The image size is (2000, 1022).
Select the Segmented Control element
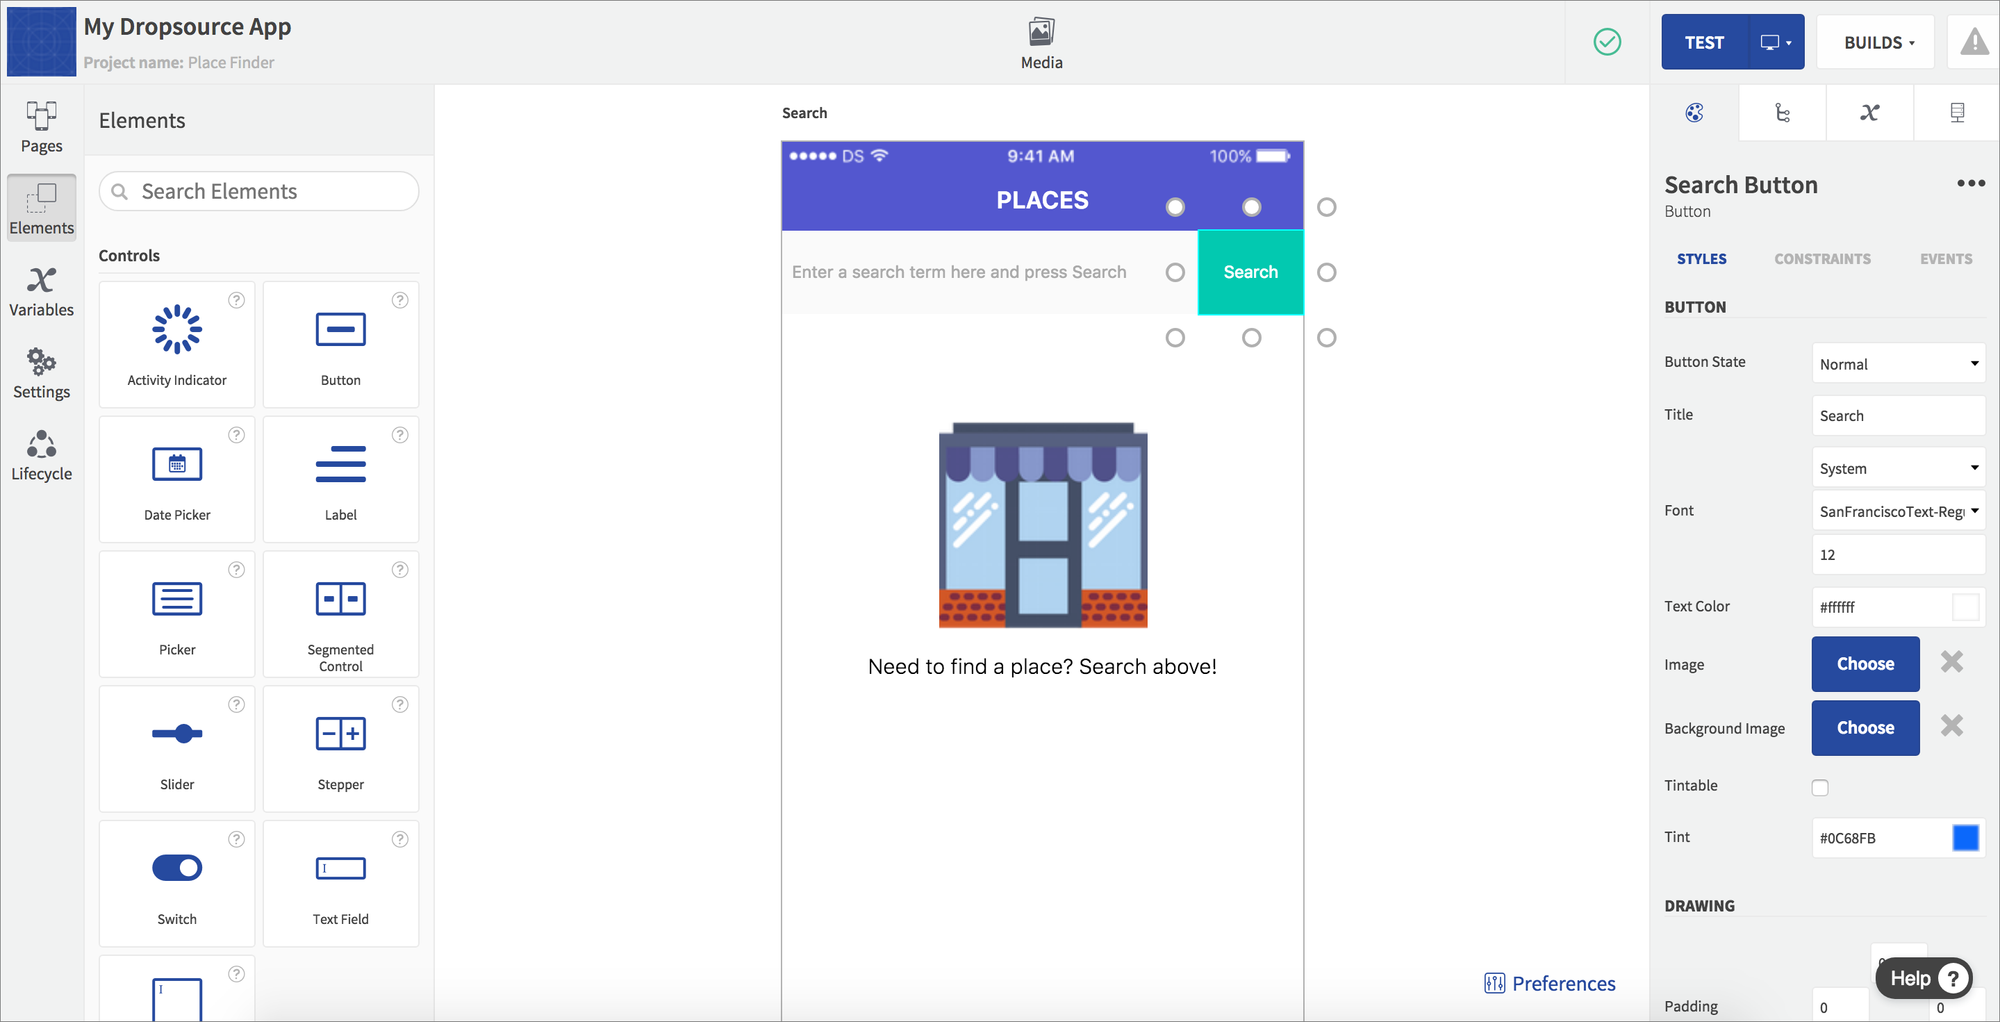coord(341,614)
